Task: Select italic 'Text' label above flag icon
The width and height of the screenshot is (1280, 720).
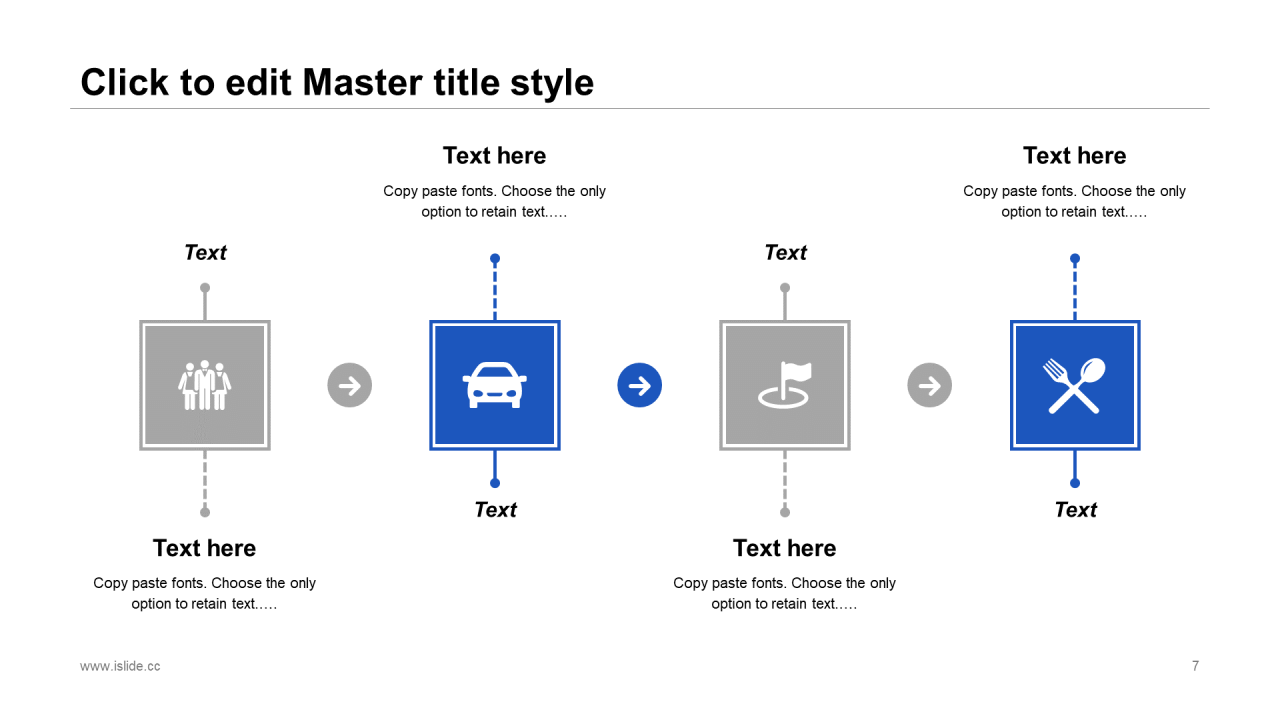Action: 785,252
